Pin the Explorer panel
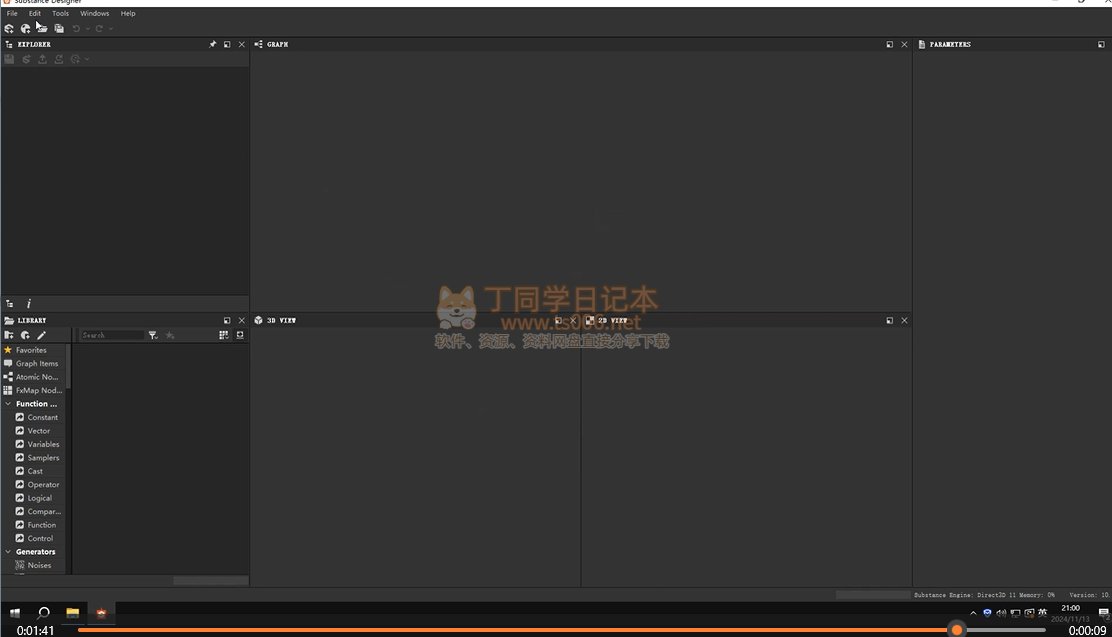 (213, 44)
